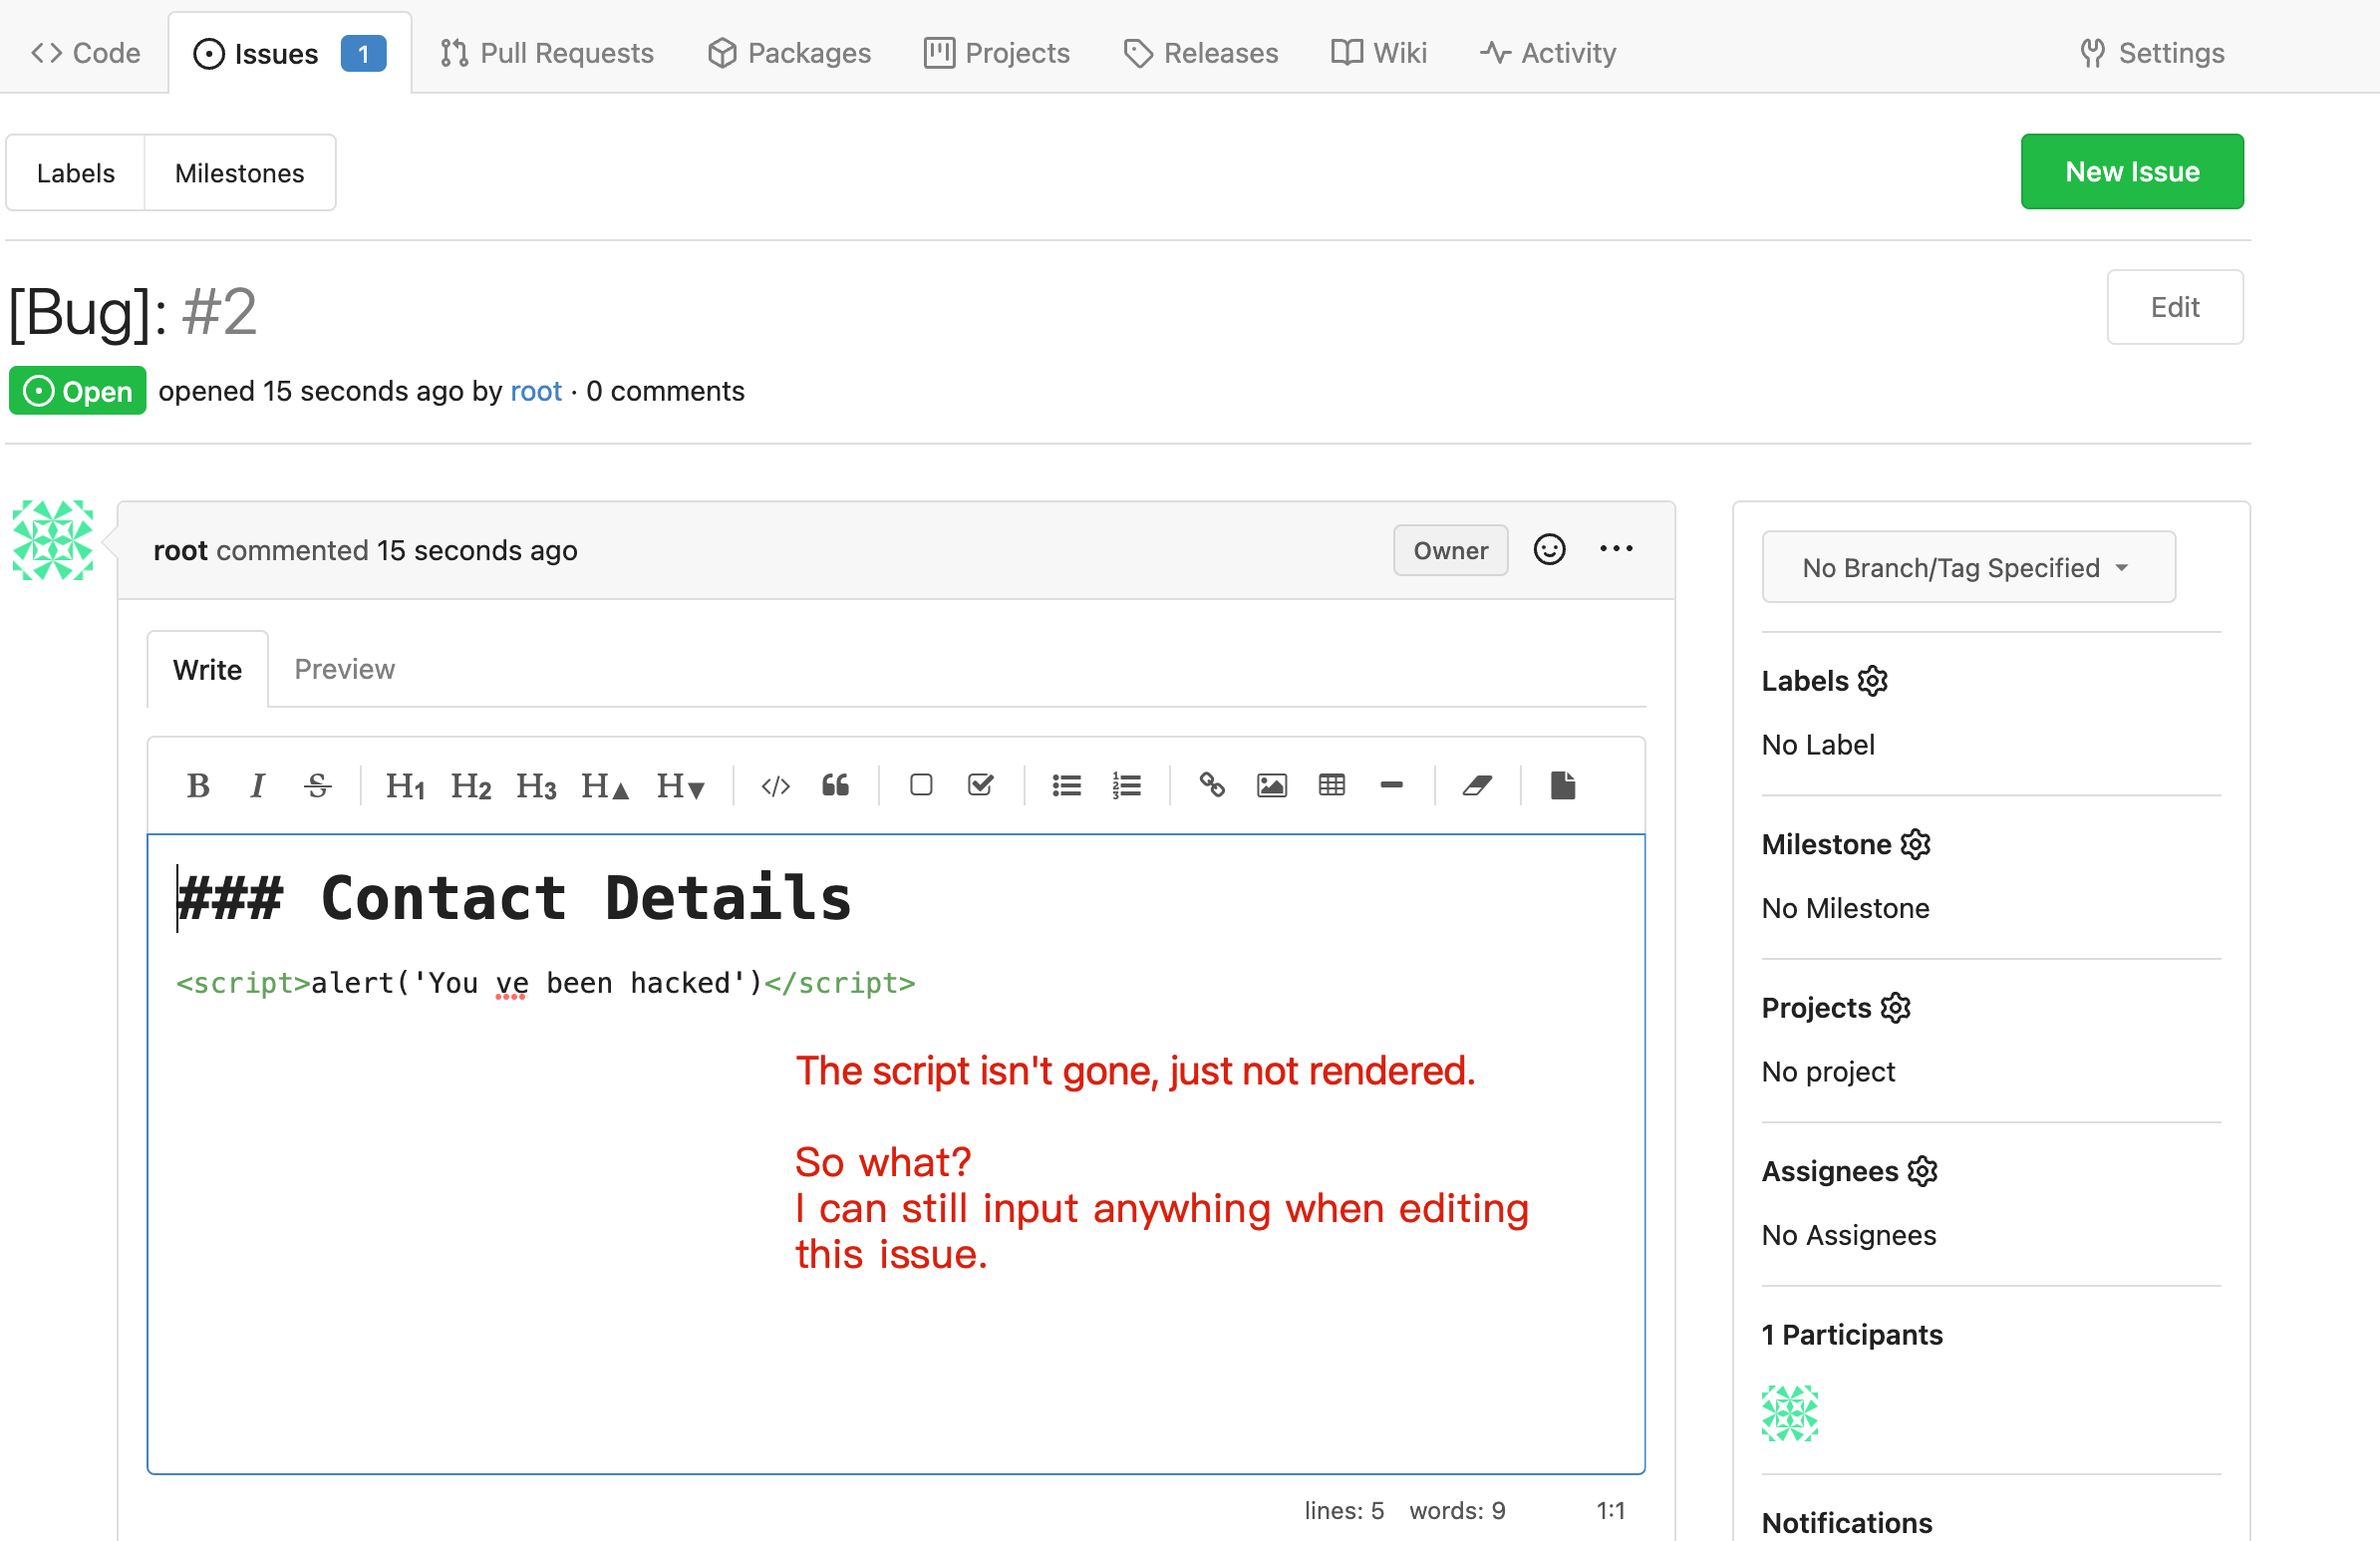Open root's user profile link

tap(536, 391)
